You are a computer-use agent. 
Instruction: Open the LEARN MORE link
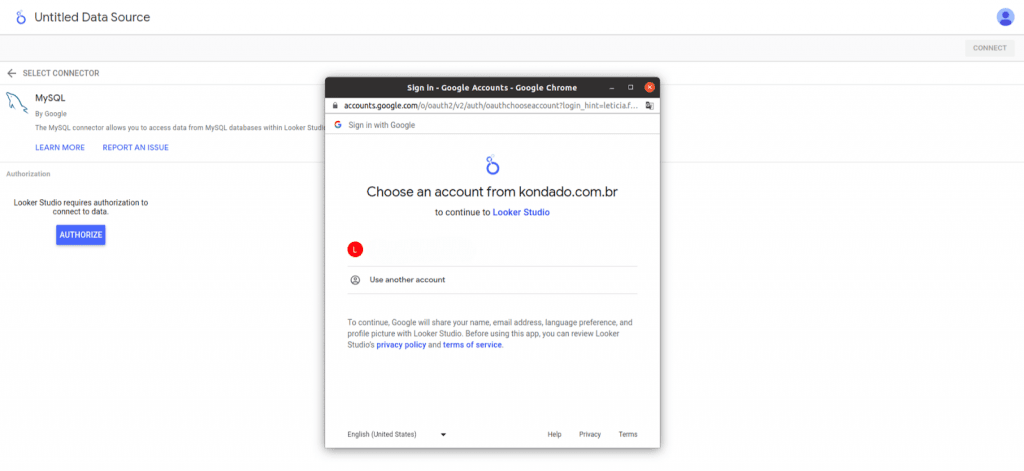[x=60, y=148]
